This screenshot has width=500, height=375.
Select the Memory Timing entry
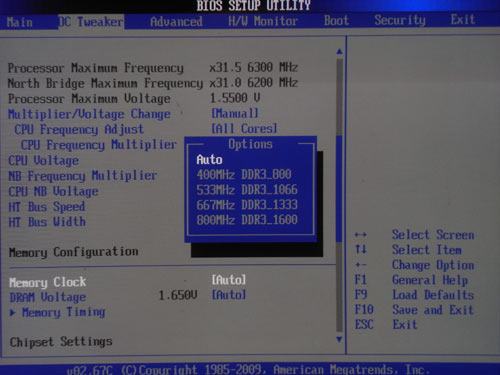pos(63,312)
